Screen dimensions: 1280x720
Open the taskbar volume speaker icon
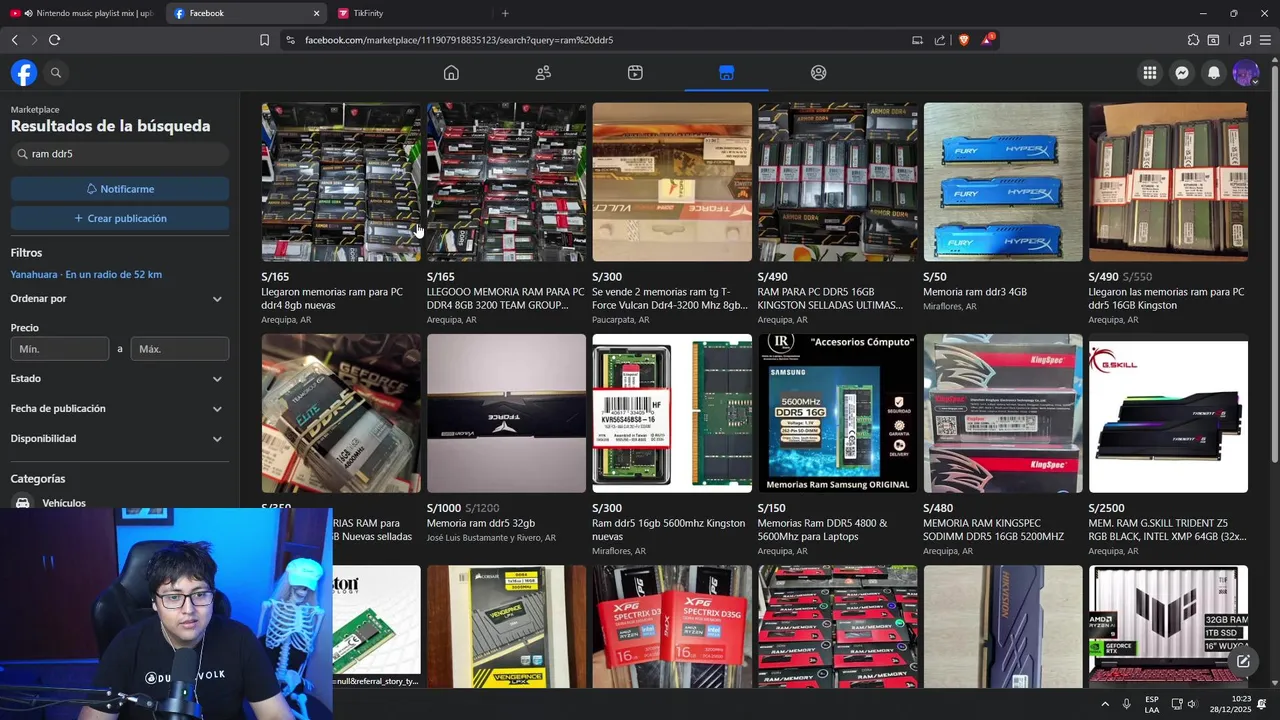pos(1191,704)
